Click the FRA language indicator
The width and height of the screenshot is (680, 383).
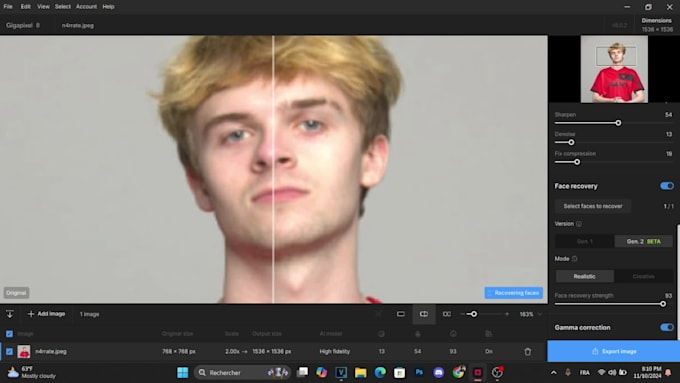click(584, 373)
